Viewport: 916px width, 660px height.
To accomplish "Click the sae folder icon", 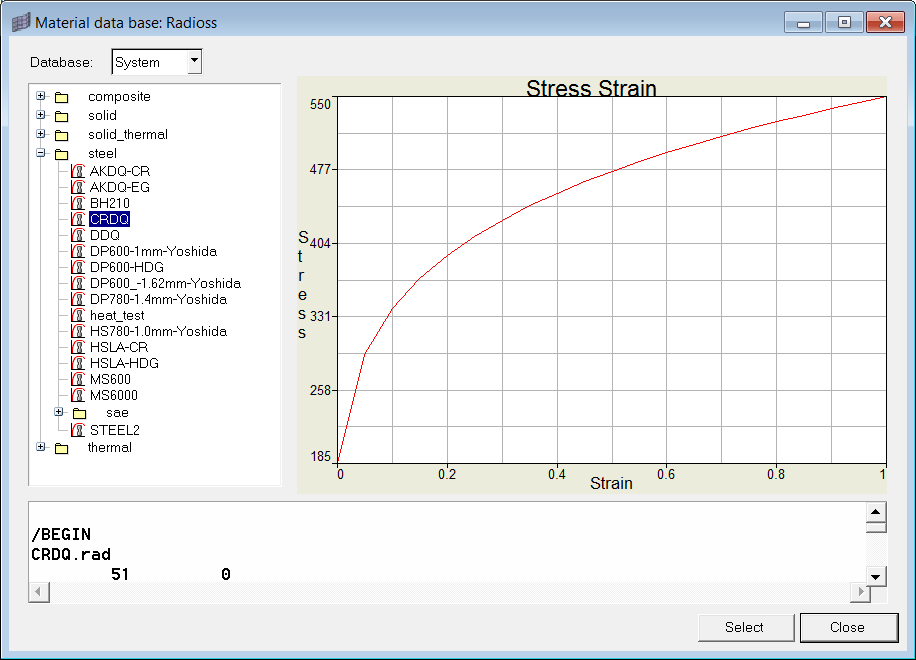I will point(79,414).
